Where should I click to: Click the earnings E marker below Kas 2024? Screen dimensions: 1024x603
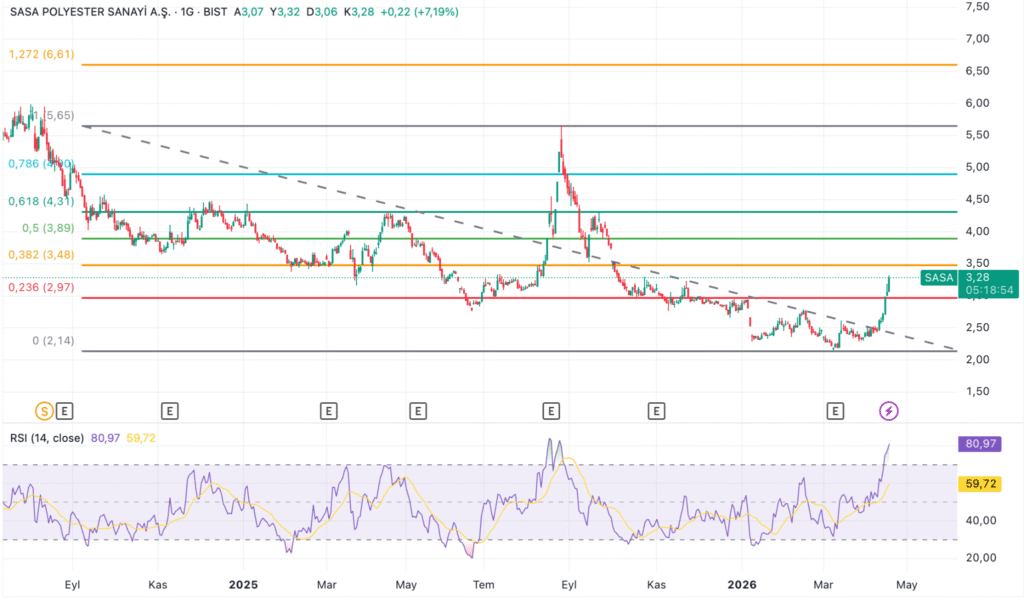(x=170, y=410)
